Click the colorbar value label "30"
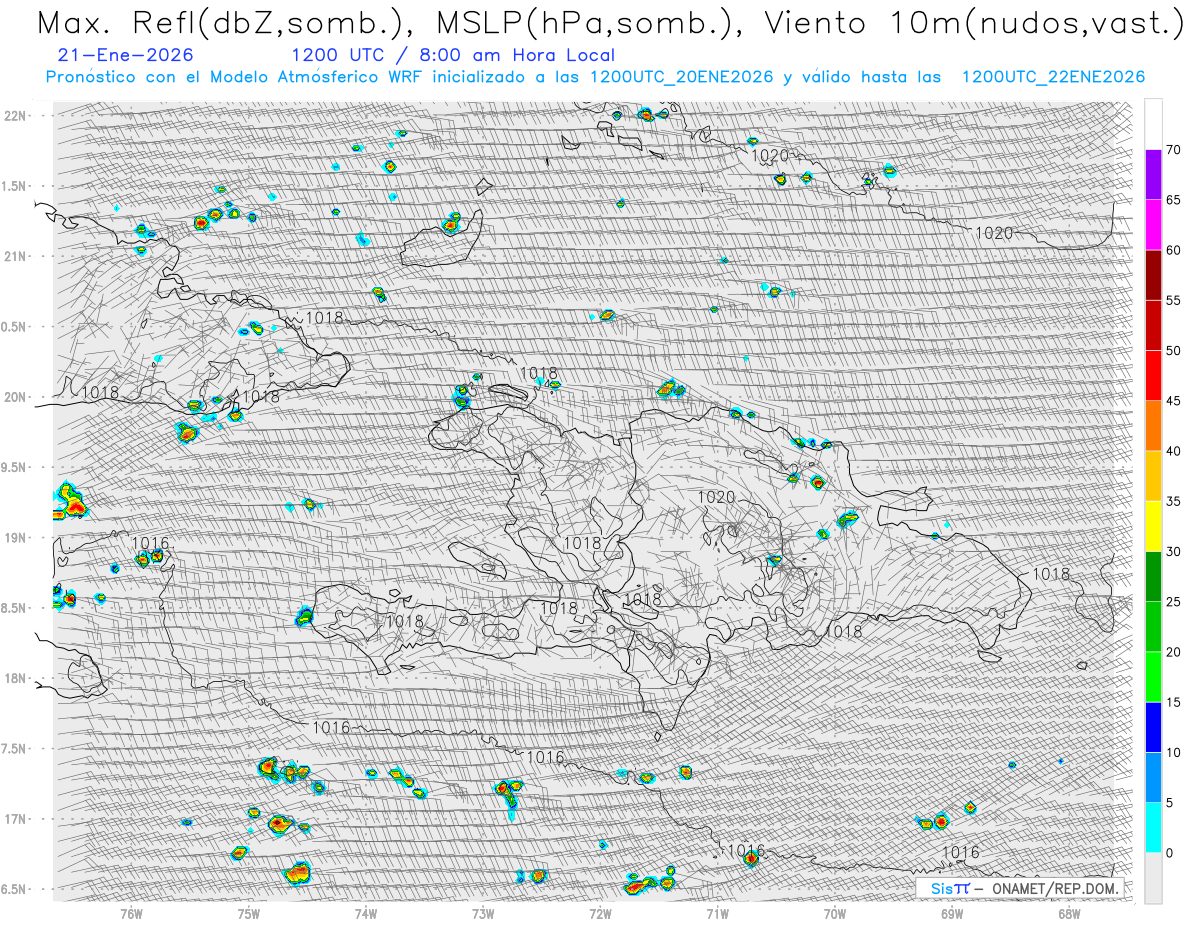 point(1174,552)
